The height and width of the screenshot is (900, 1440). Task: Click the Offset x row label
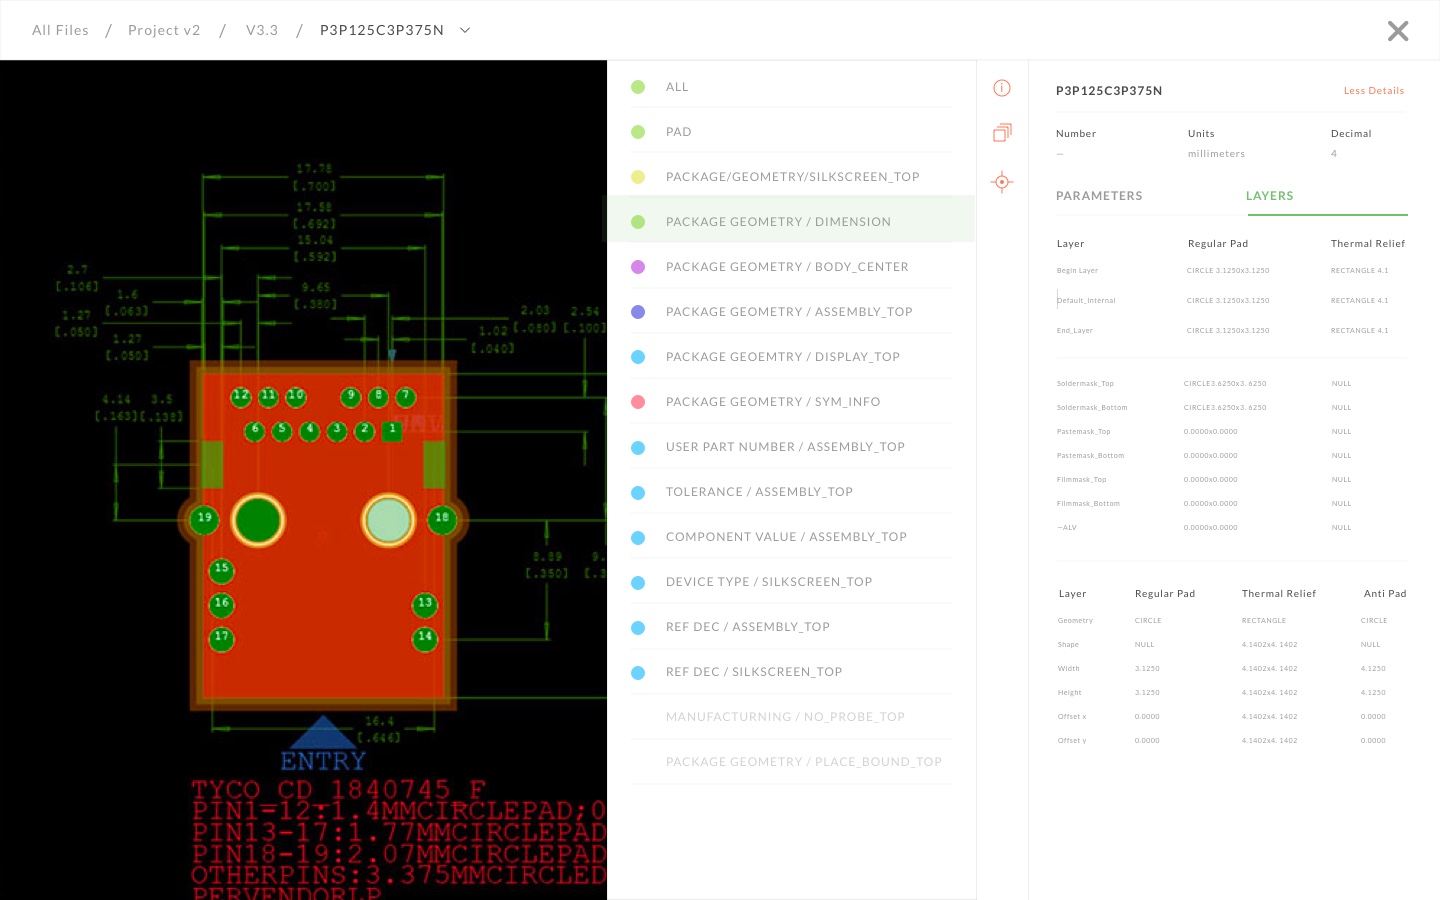coord(1072,717)
